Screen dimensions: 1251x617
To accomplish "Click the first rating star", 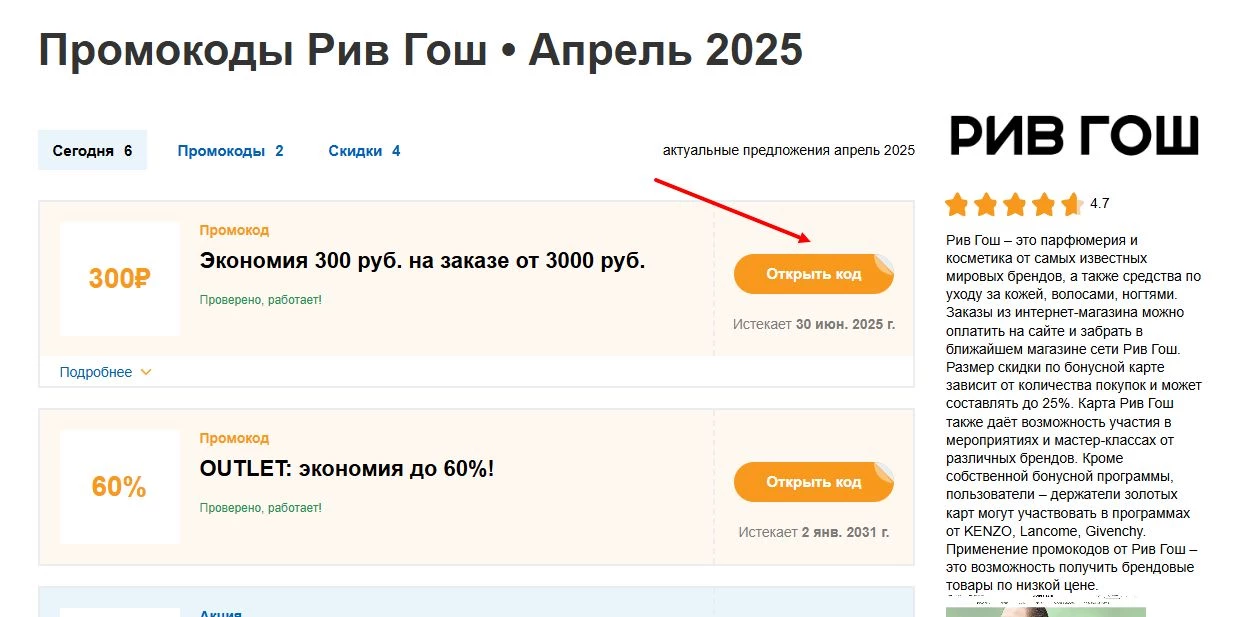I will 957,205.
